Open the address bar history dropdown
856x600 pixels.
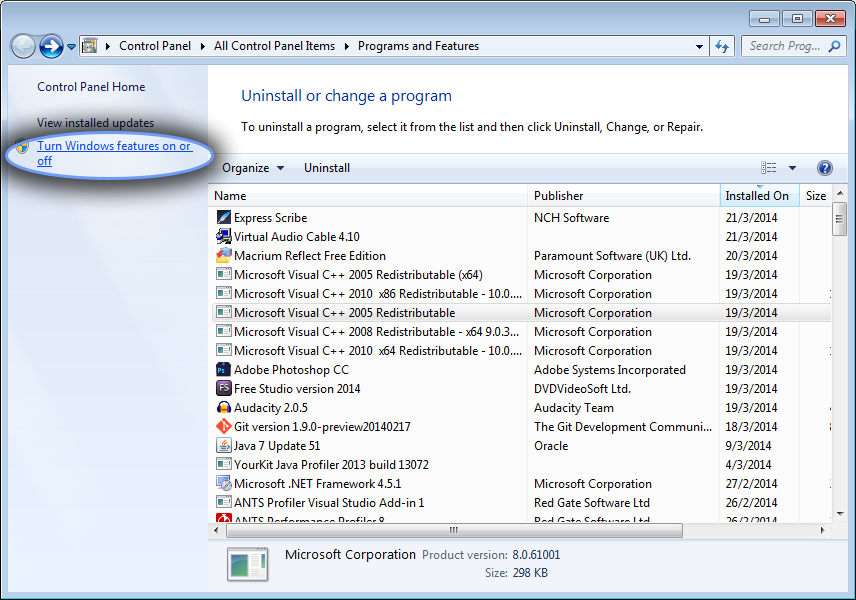pyautogui.click(x=699, y=46)
